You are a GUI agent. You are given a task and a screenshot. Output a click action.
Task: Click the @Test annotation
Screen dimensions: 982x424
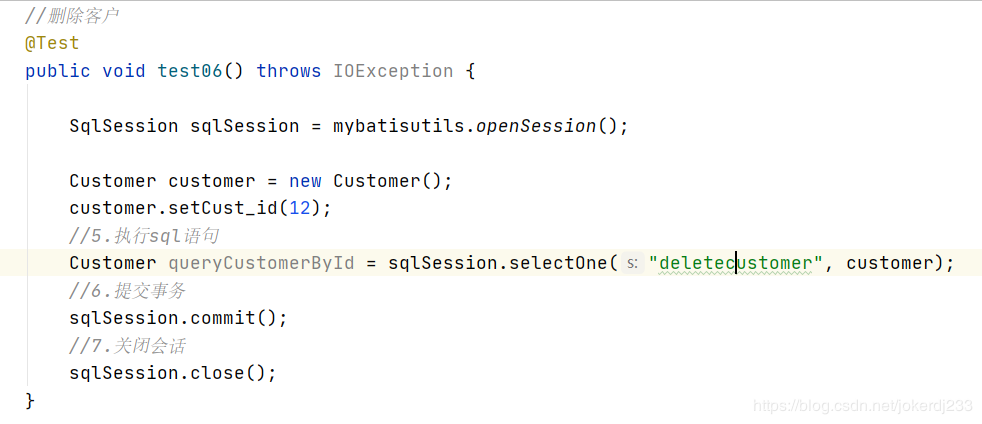point(52,43)
